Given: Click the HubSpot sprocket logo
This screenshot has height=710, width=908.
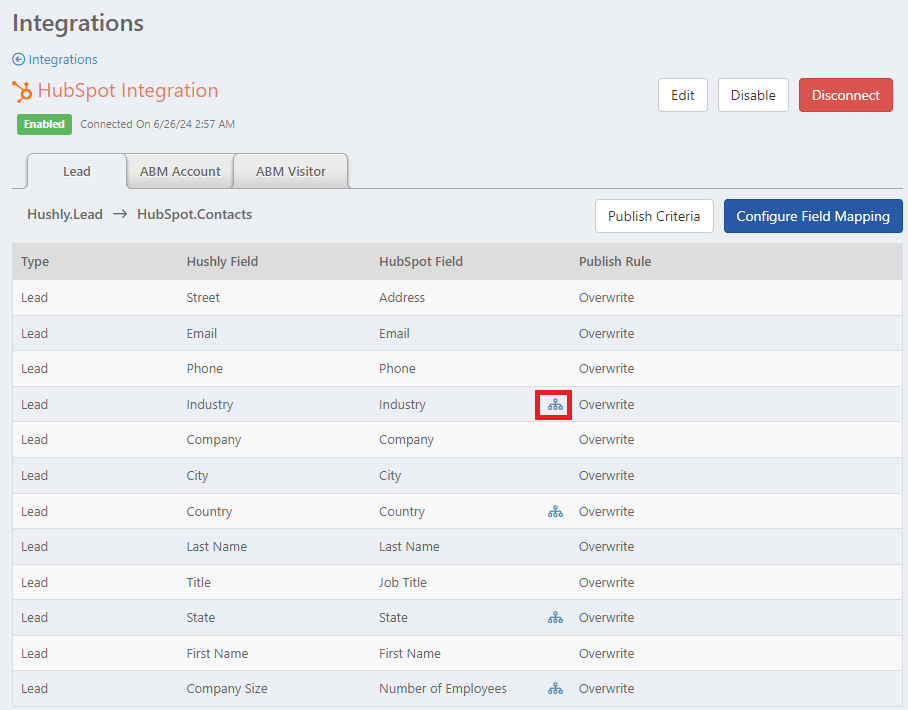Looking at the screenshot, I should click(22, 92).
